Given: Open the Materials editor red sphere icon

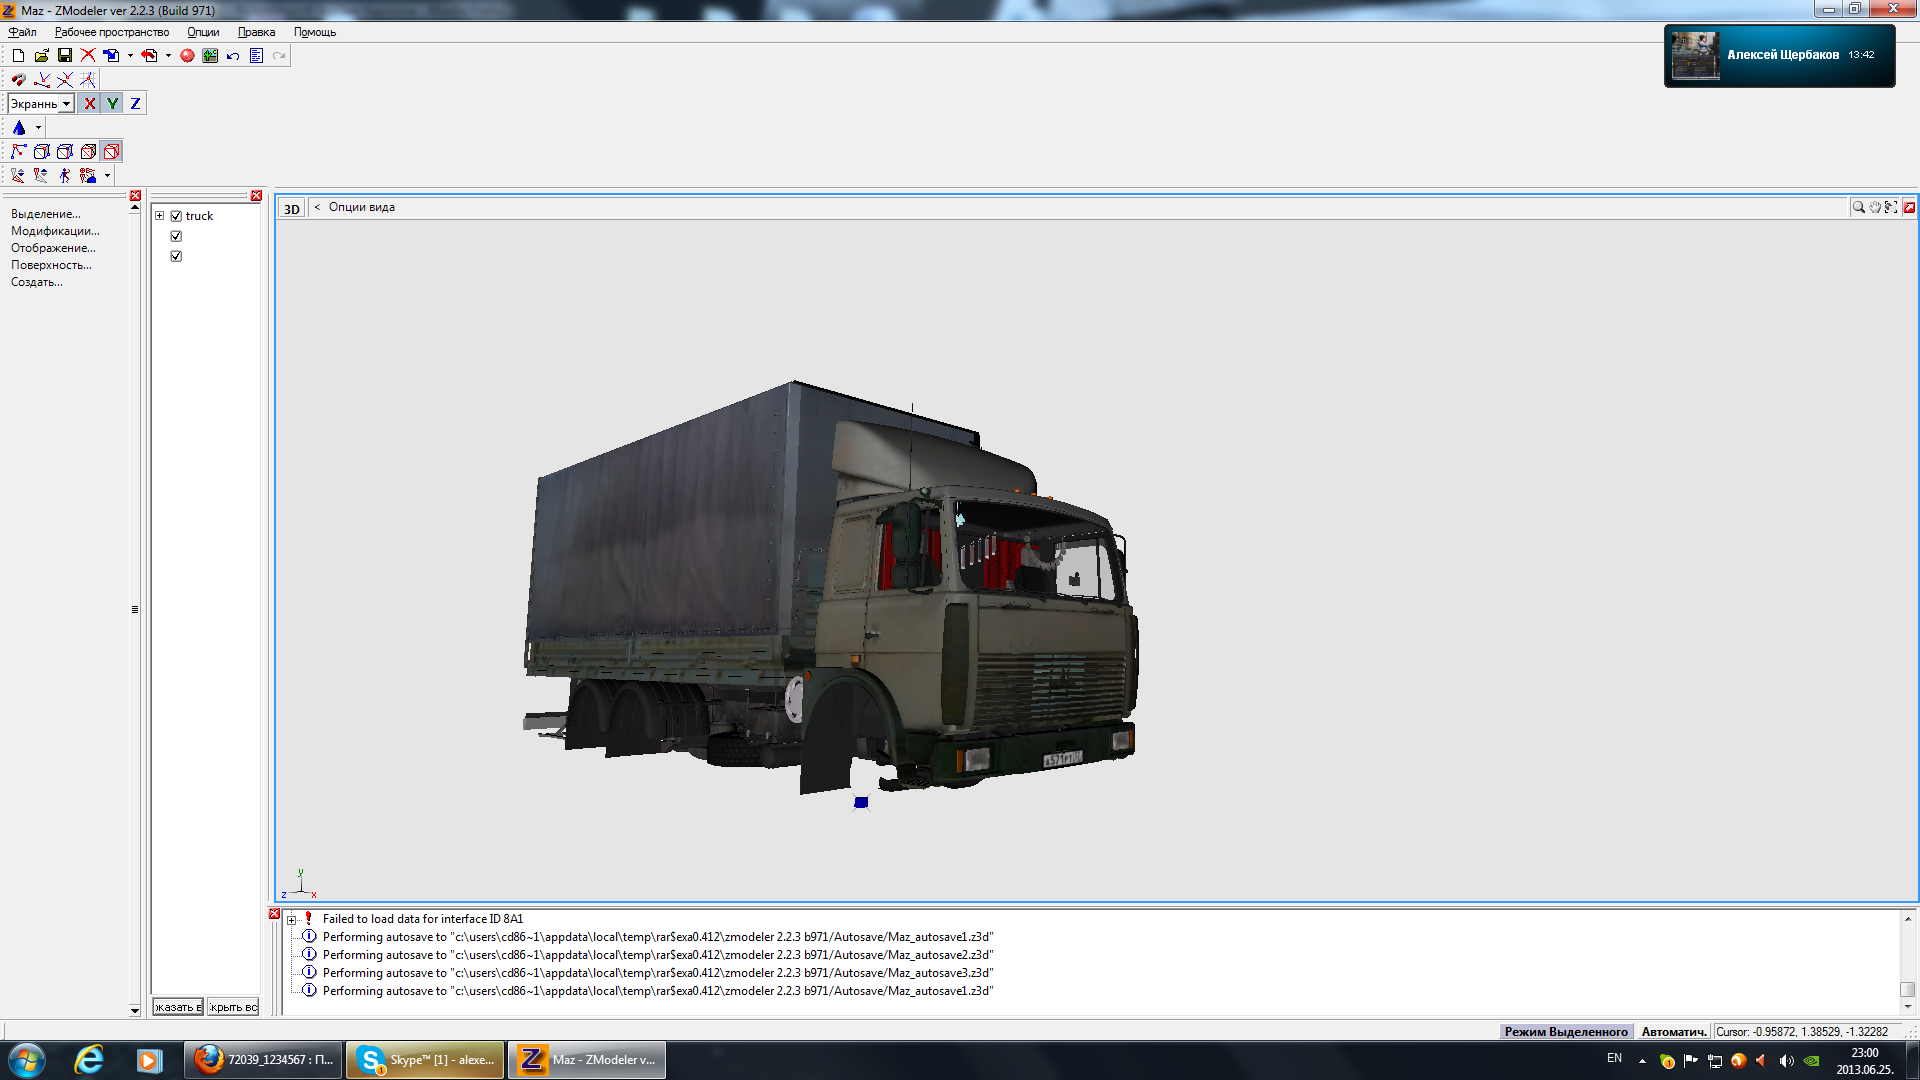Looking at the screenshot, I should [x=187, y=56].
